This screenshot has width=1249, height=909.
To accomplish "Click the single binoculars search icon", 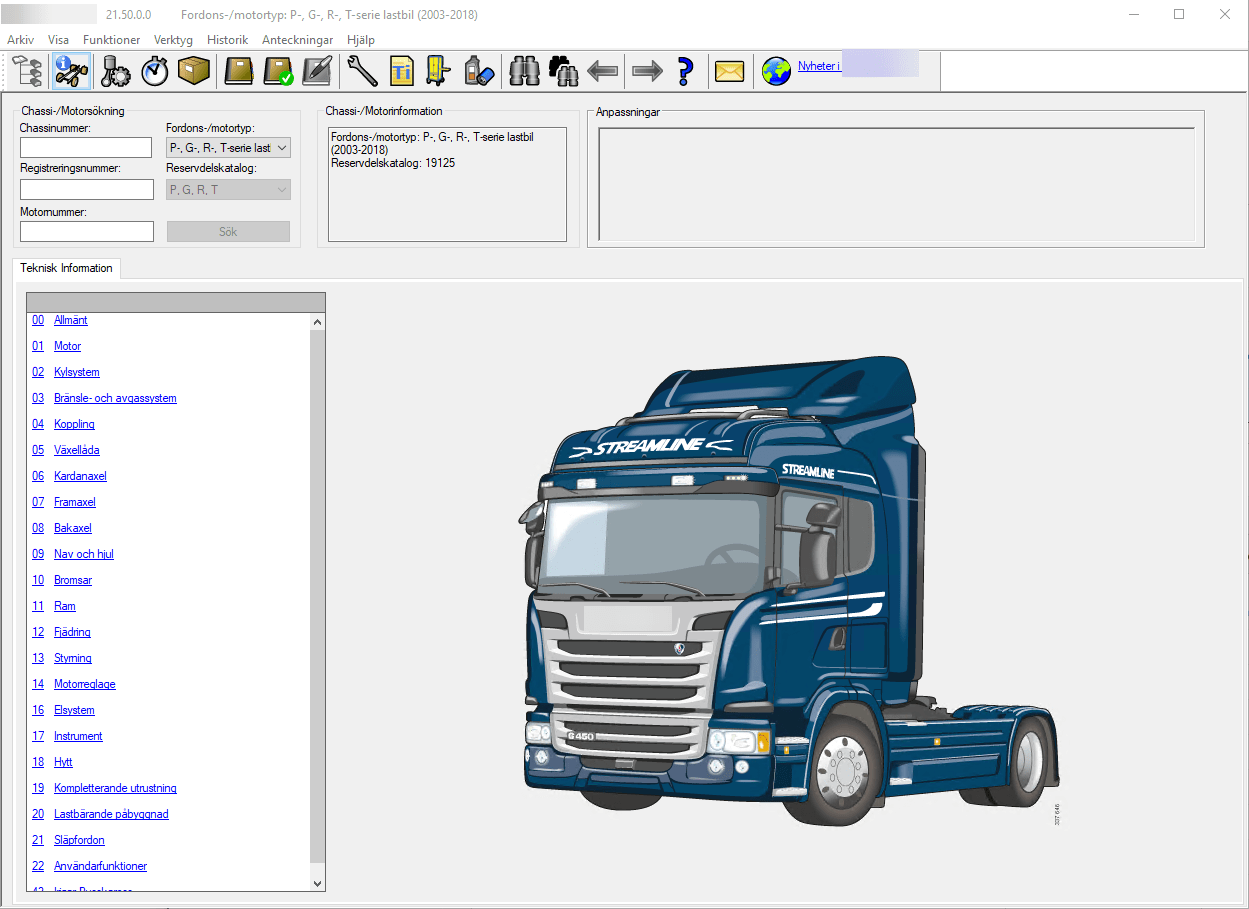I will [x=525, y=71].
